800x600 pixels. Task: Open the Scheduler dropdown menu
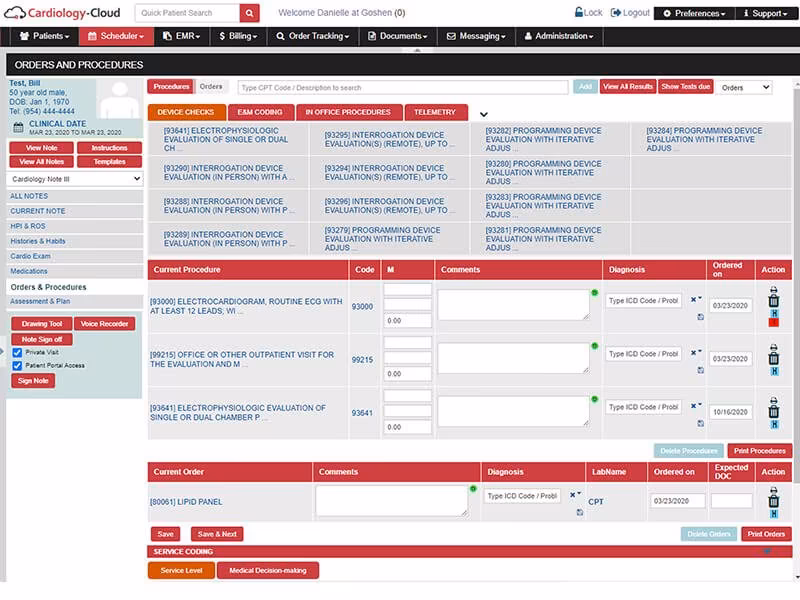point(116,36)
